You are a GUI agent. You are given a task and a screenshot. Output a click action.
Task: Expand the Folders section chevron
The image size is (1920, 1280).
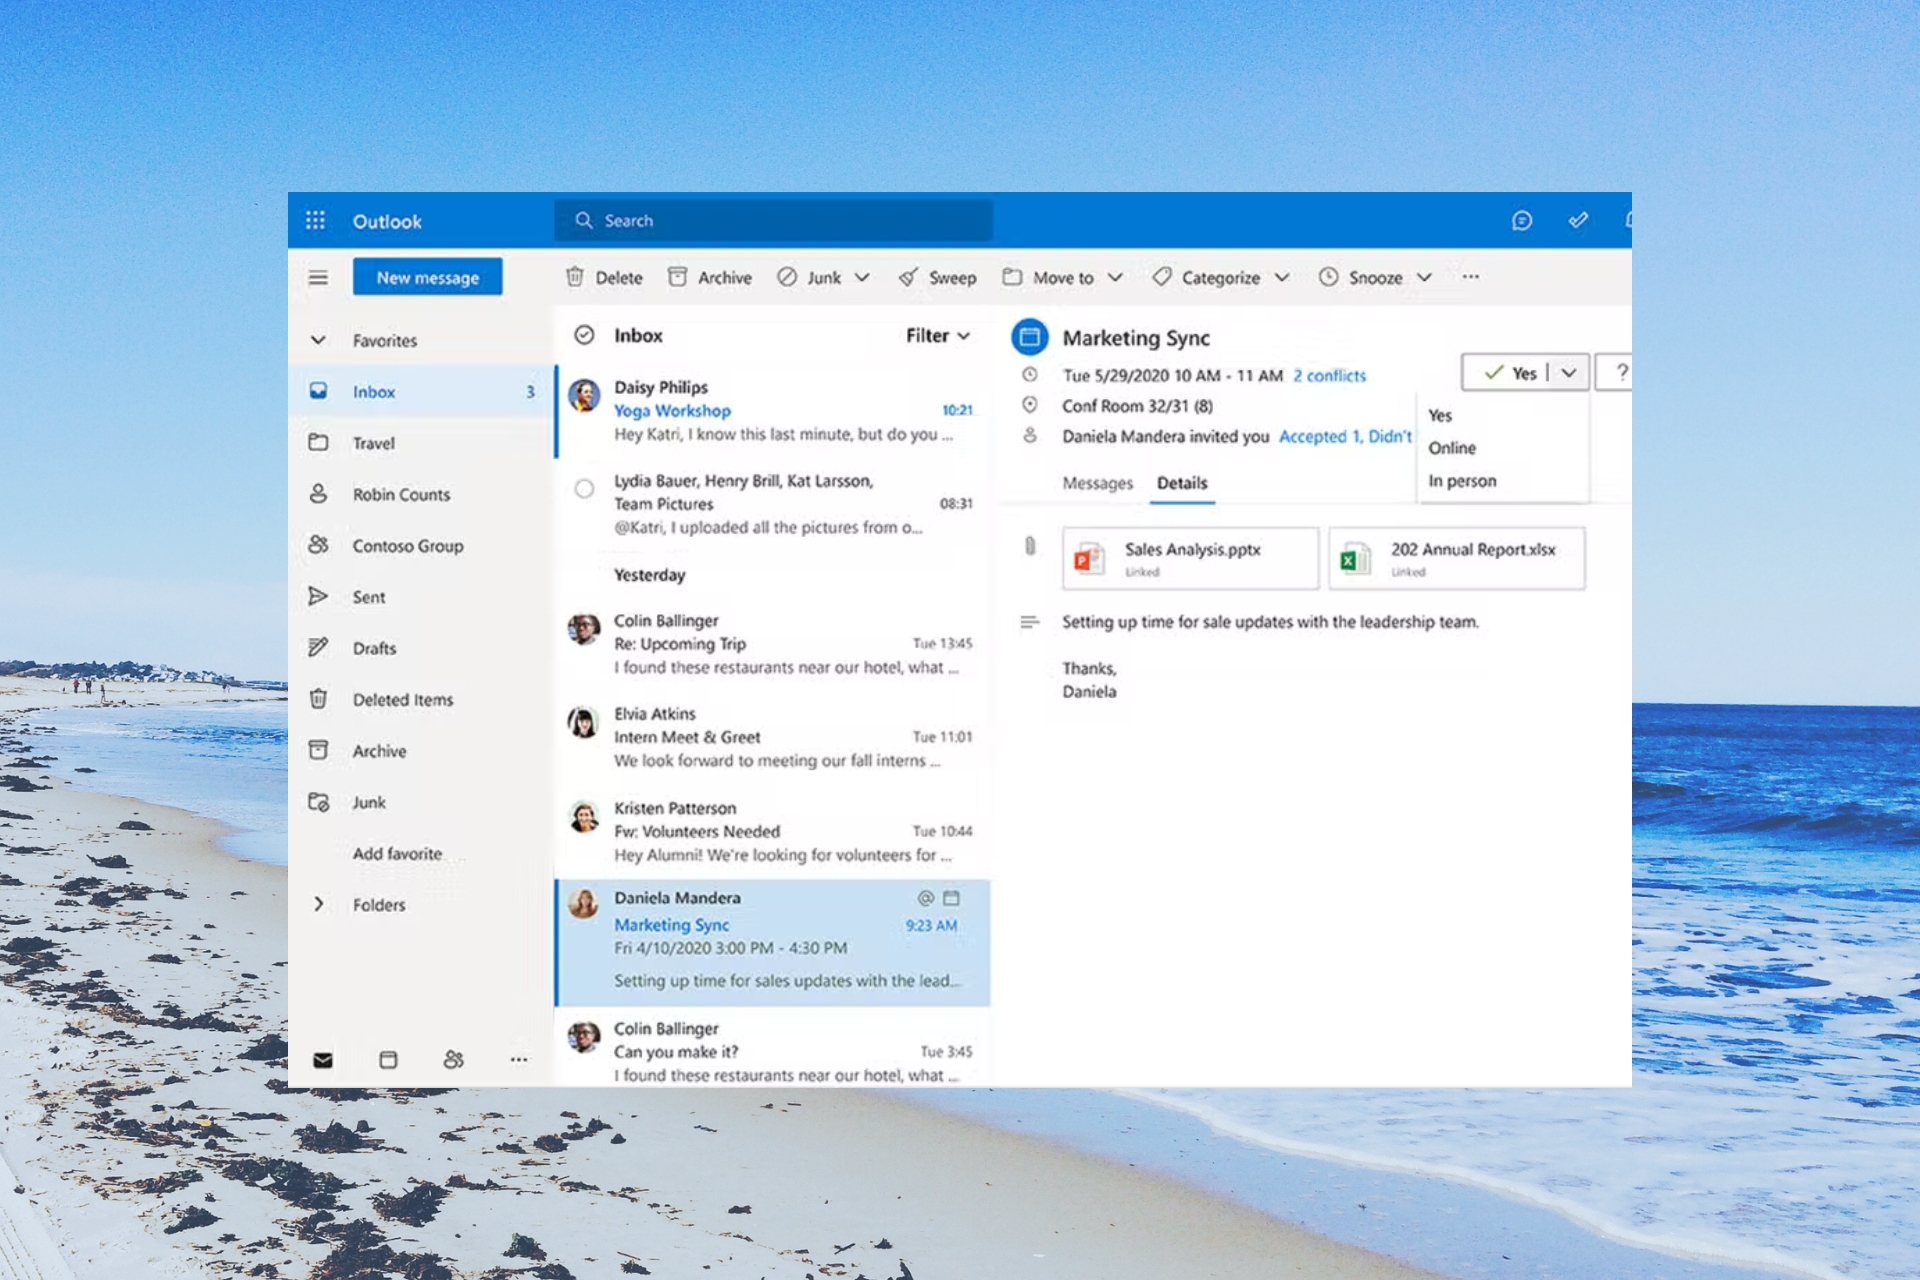(x=318, y=904)
